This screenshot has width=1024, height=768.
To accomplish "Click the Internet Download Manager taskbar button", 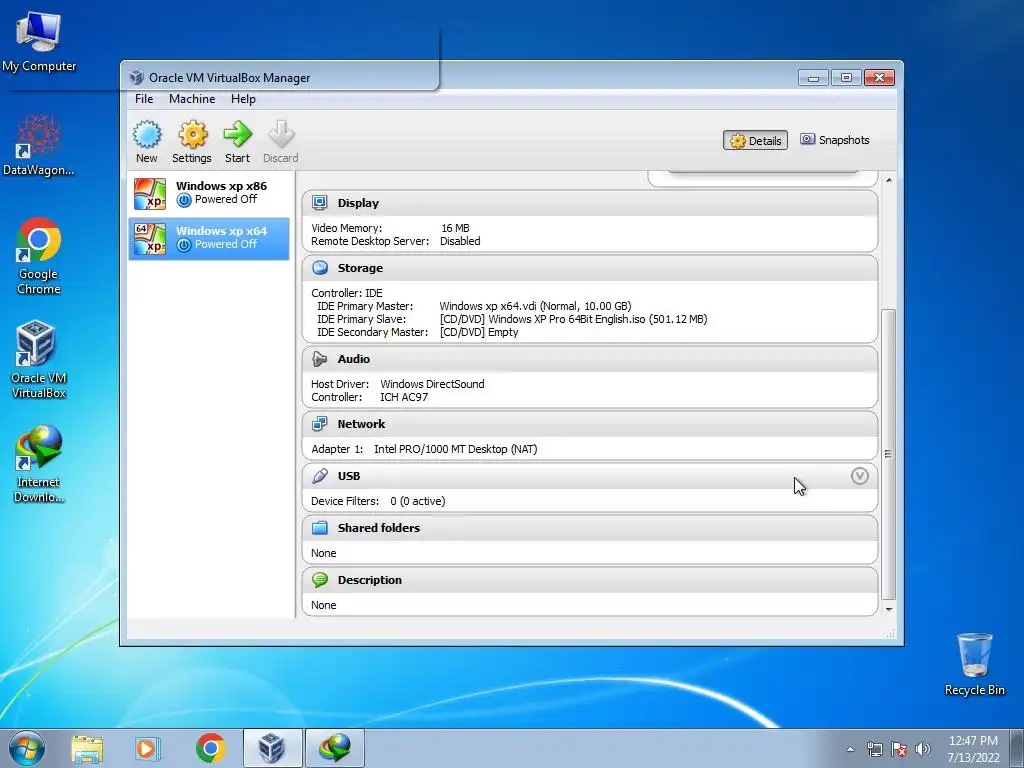I will tap(335, 748).
